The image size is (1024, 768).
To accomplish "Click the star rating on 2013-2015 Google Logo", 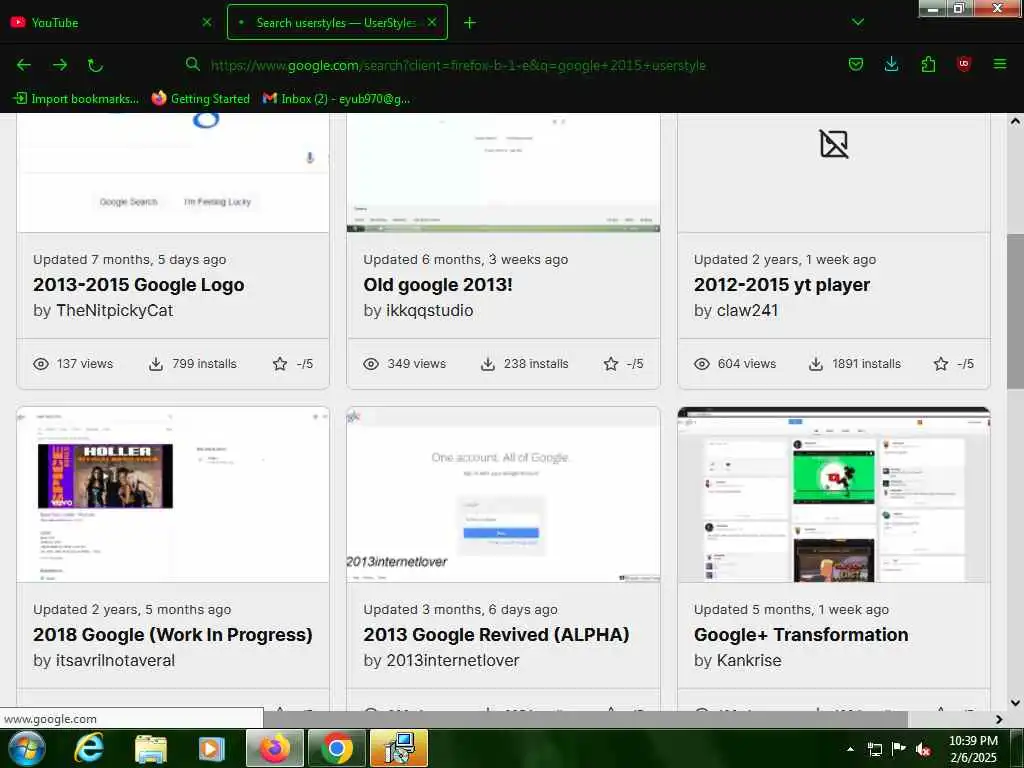I will (280, 364).
